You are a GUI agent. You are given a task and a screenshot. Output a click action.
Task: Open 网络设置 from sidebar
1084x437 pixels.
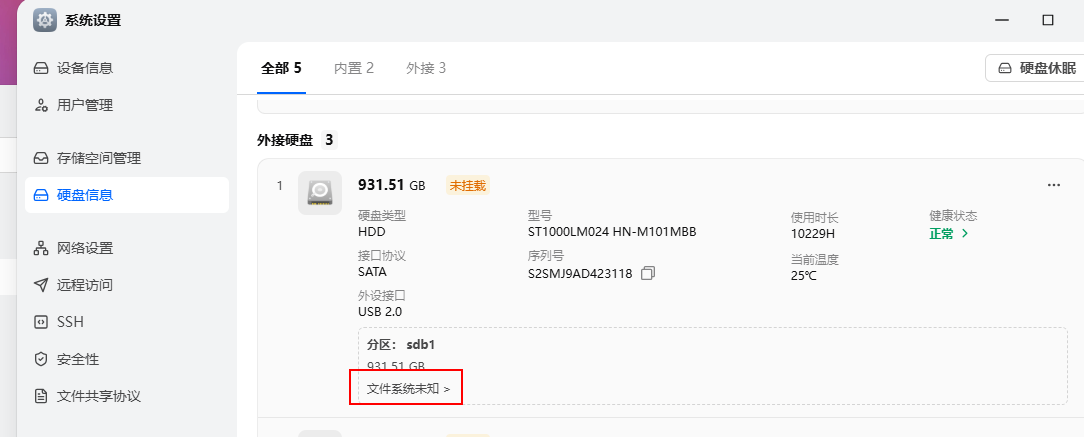click(84, 248)
